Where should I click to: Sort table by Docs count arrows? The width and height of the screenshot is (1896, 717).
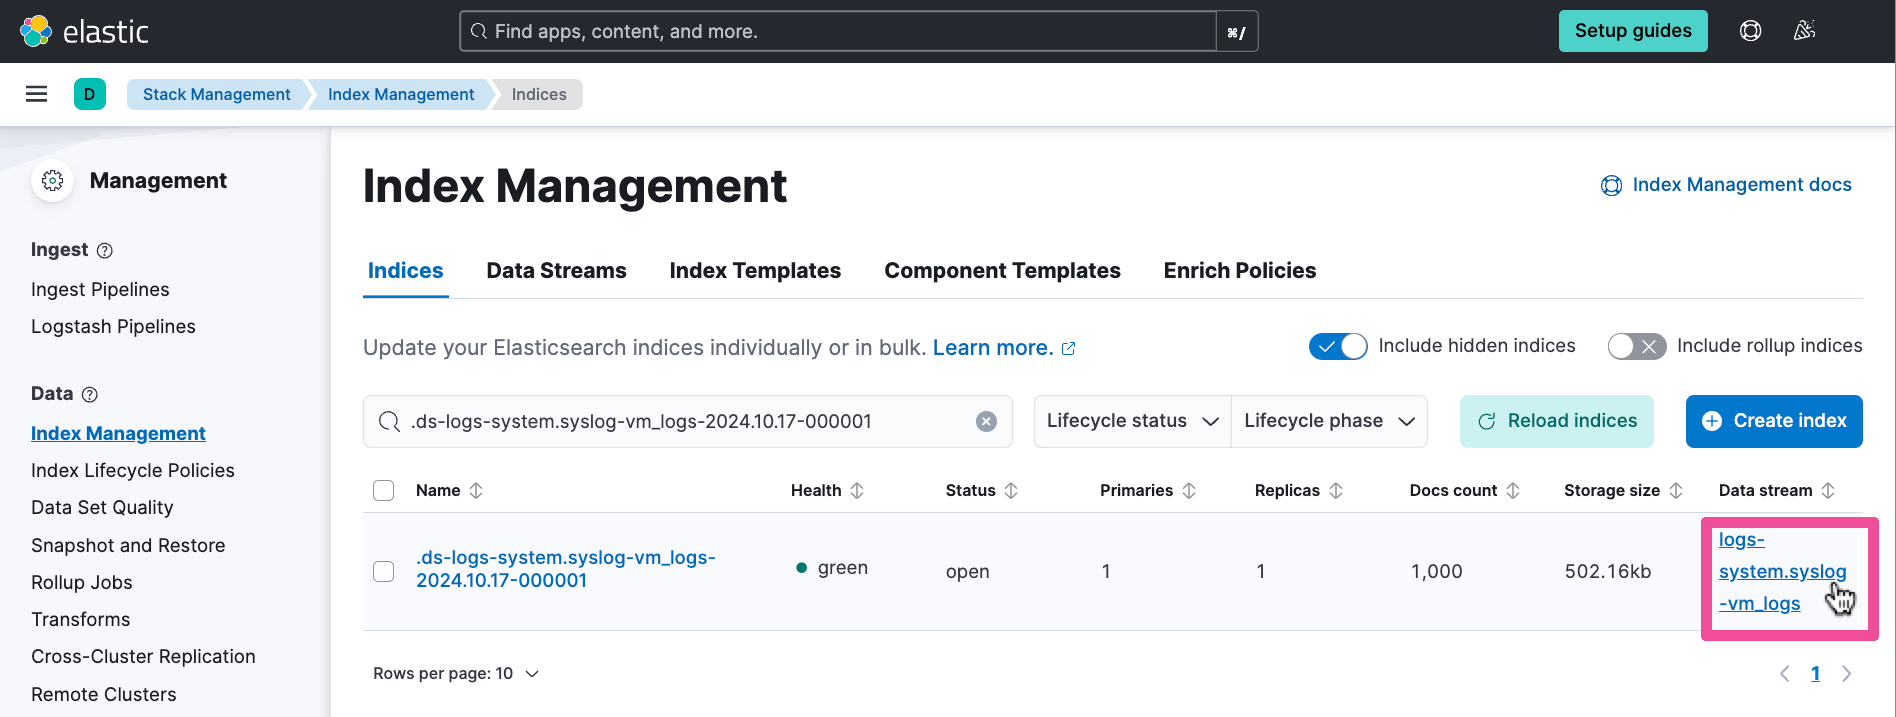tap(1513, 490)
